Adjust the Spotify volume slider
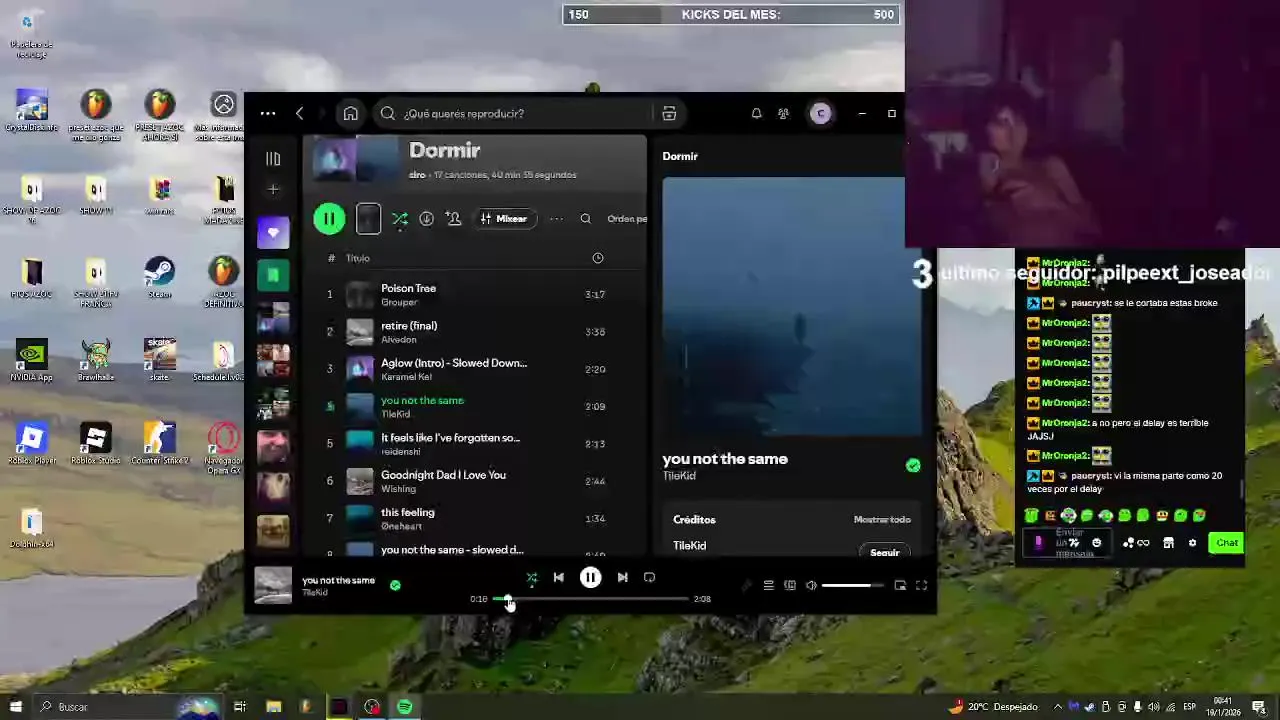 [853, 585]
